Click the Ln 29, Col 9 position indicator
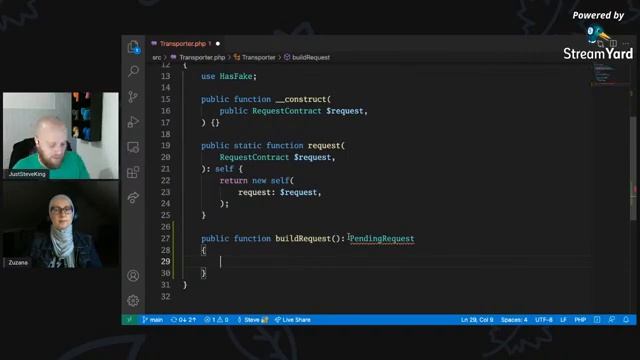Viewport: 640px width, 360px height. (477, 320)
